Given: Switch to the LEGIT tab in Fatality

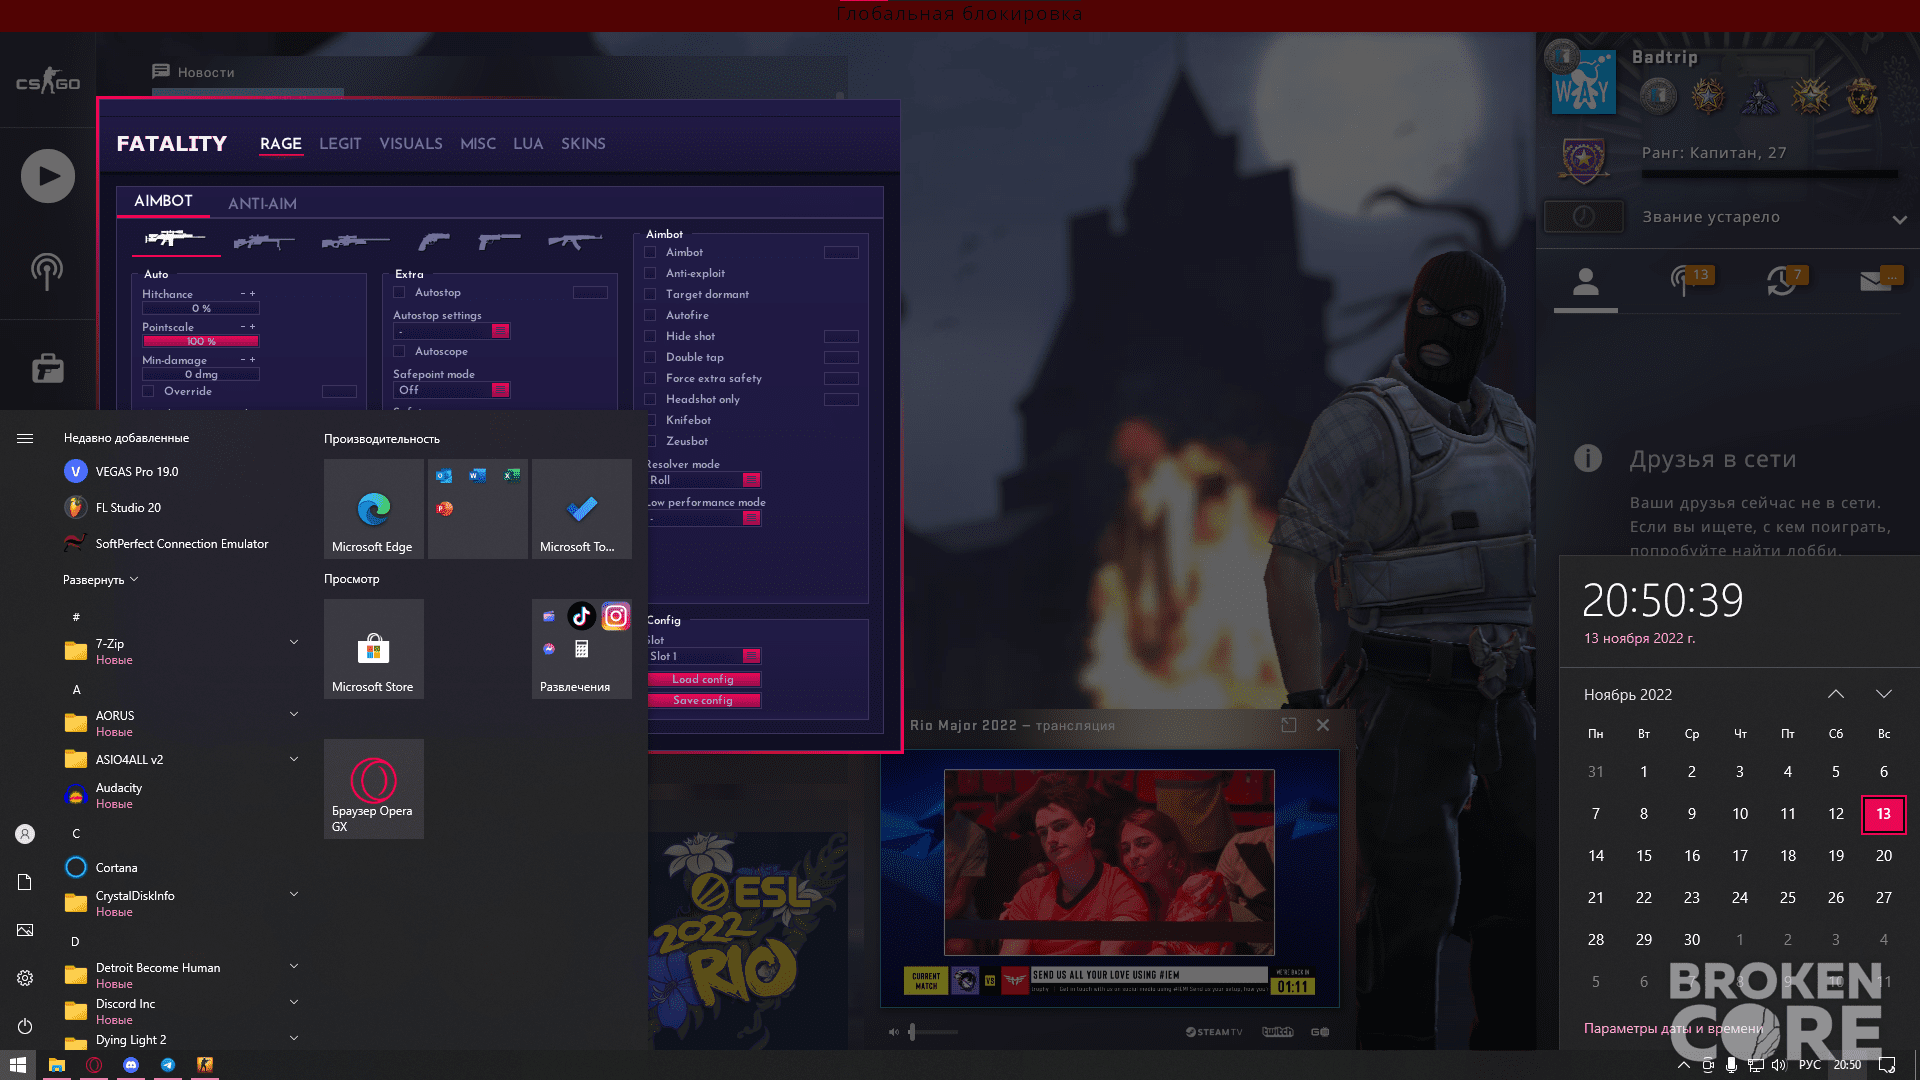Looking at the screenshot, I should 340,144.
